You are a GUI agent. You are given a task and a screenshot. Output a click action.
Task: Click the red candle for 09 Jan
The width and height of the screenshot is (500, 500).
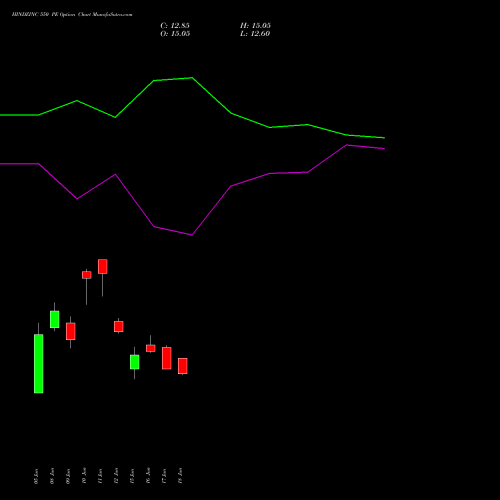[x=71, y=331]
